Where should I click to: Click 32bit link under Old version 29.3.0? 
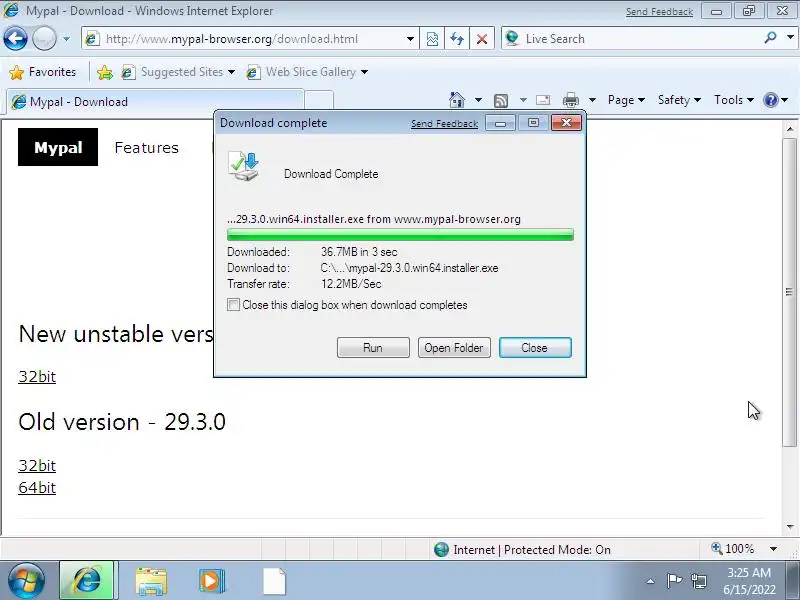[37, 465]
